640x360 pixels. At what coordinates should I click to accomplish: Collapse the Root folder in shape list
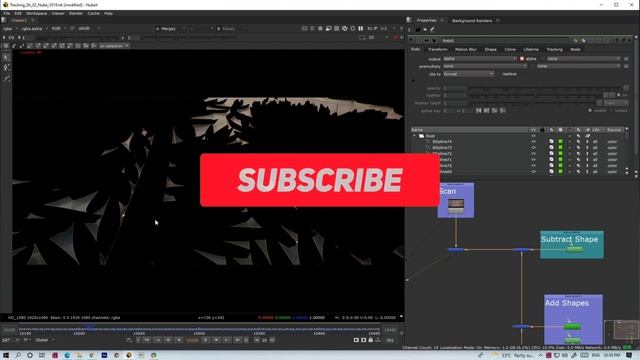click(414, 136)
